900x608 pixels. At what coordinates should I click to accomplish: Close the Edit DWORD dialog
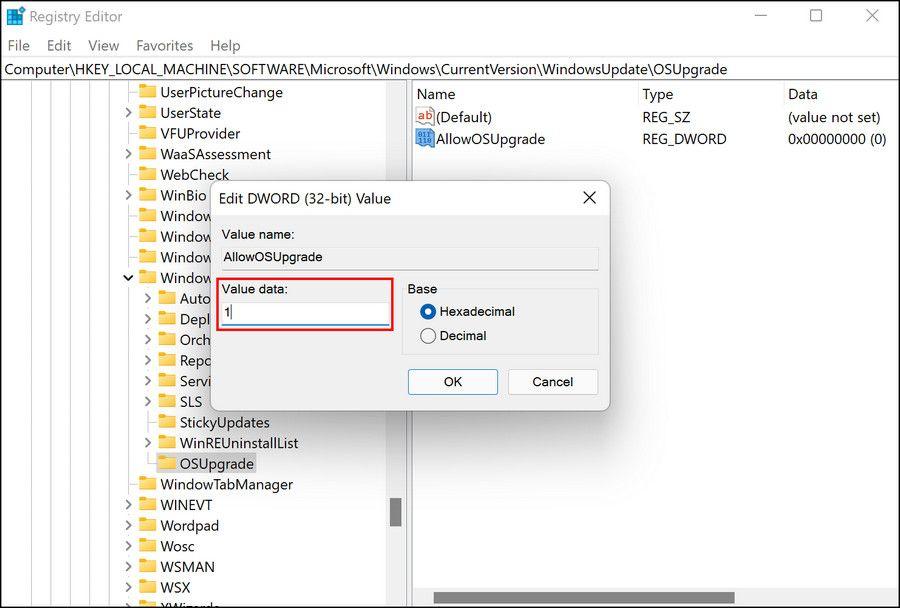(590, 198)
